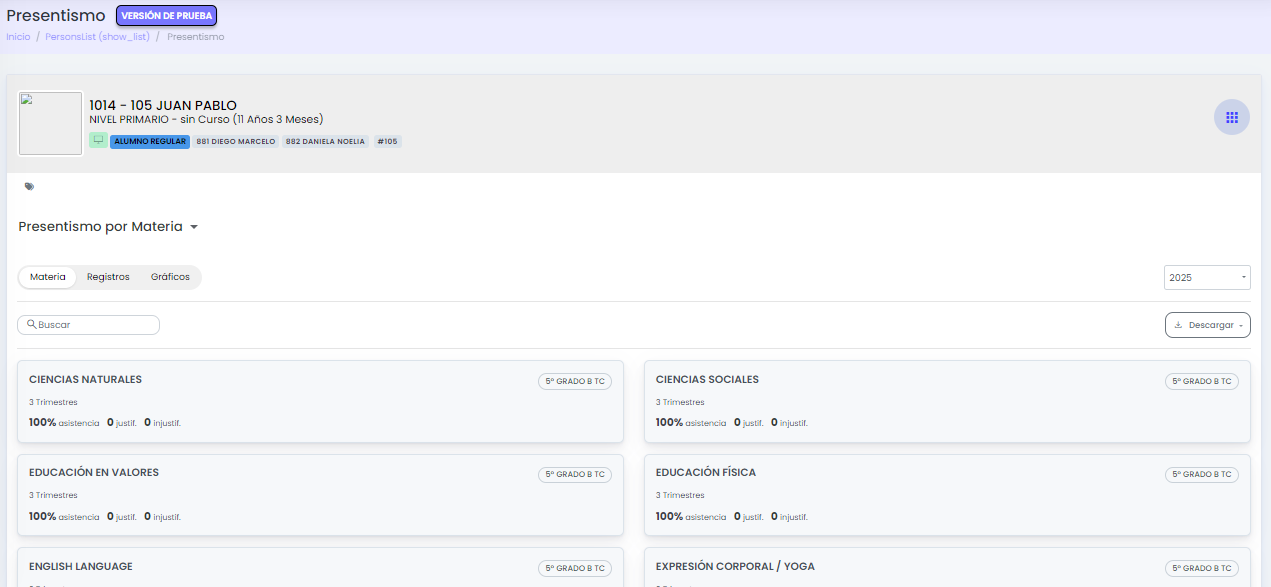1271x587 pixels.
Task: Open the 882 DANIELA NOELIA tag
Action: [326, 141]
